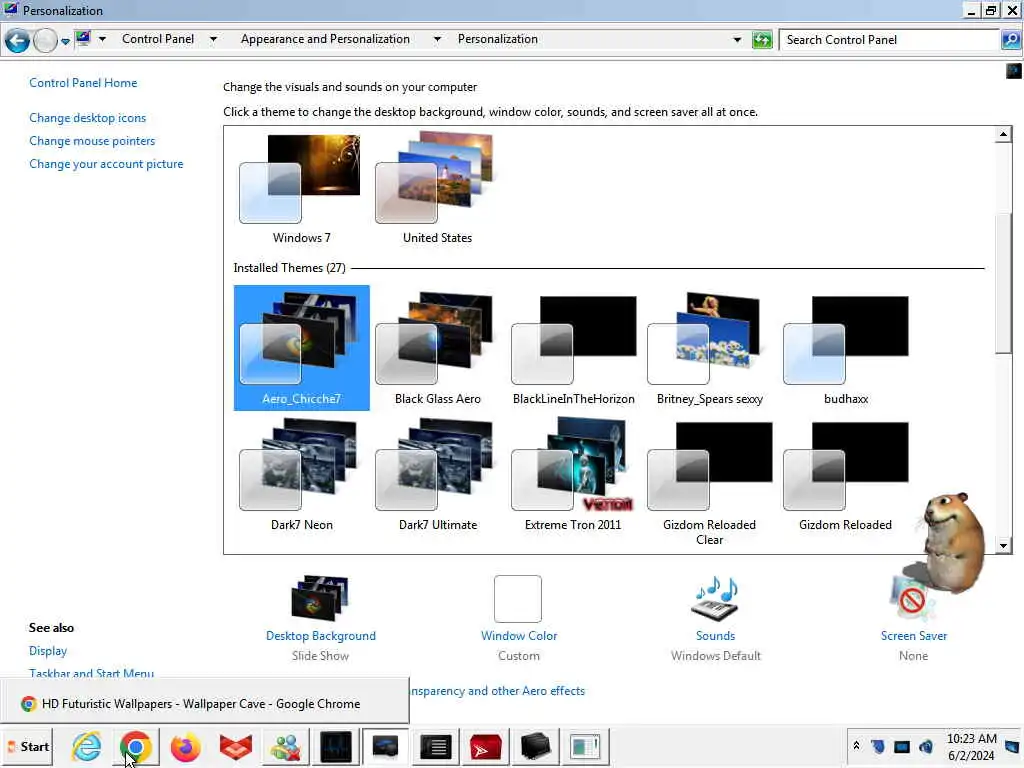
Task: Click the Forward navigation arrow
Action: point(45,40)
